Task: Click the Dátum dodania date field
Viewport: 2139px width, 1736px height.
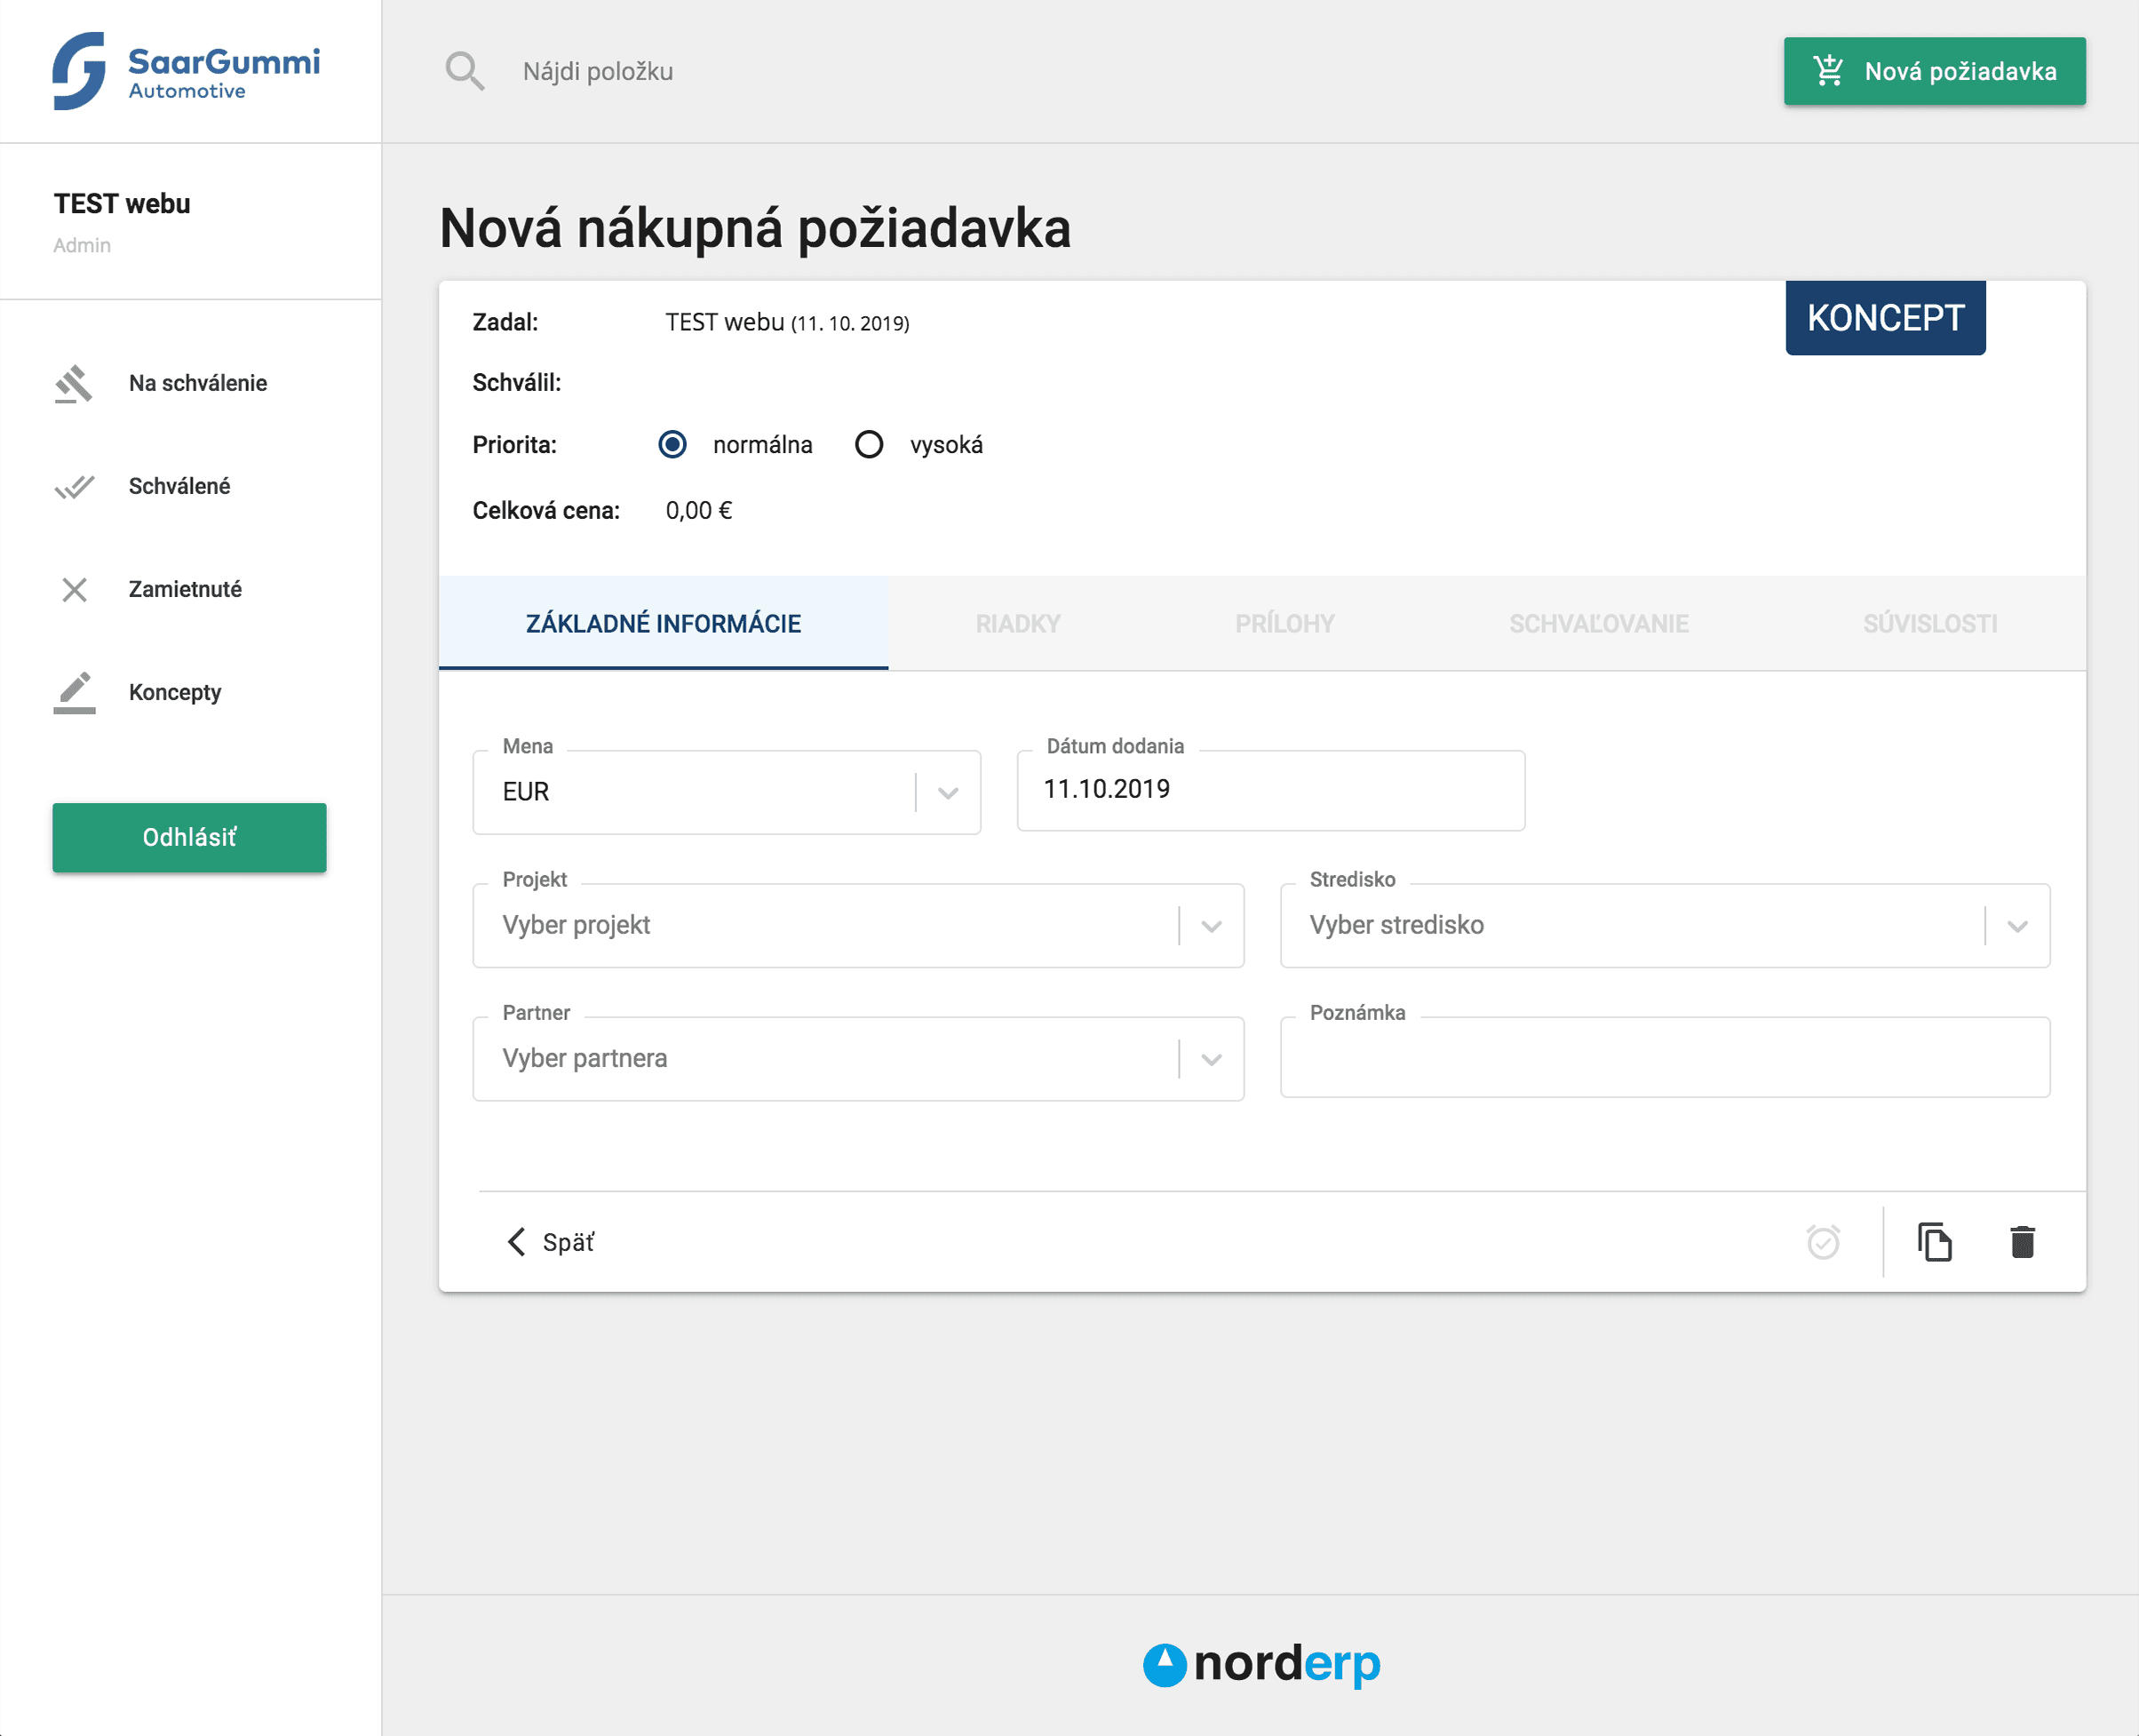Action: (x=1270, y=790)
